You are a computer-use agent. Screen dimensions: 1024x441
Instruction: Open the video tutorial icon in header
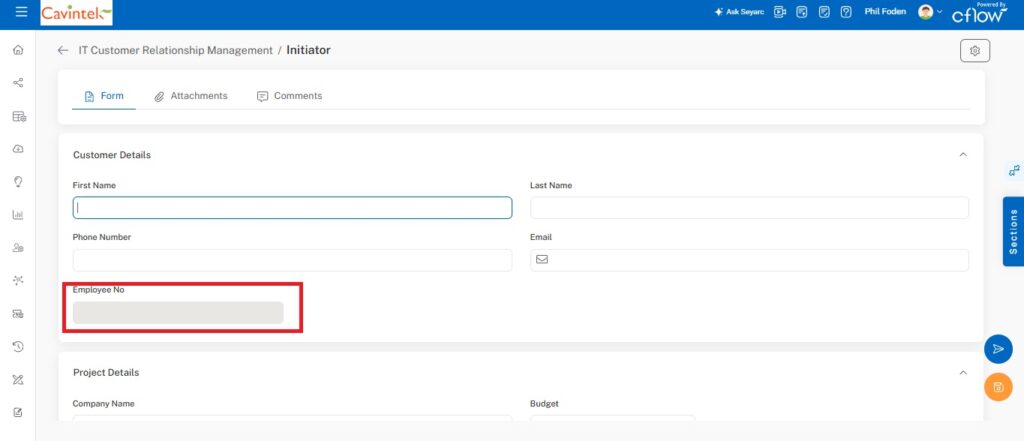(x=780, y=12)
